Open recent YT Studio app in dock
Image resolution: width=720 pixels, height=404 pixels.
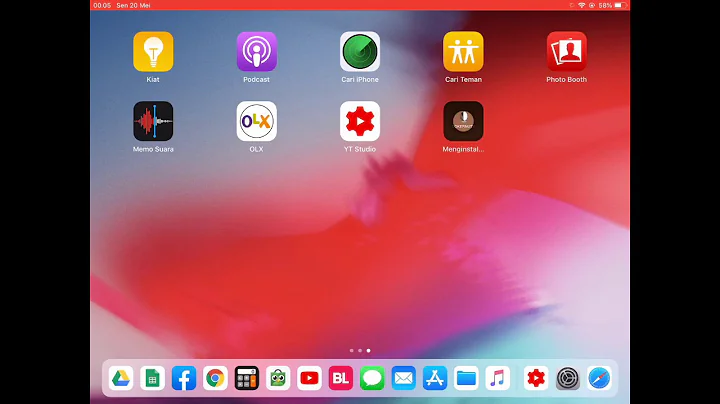tap(536, 378)
